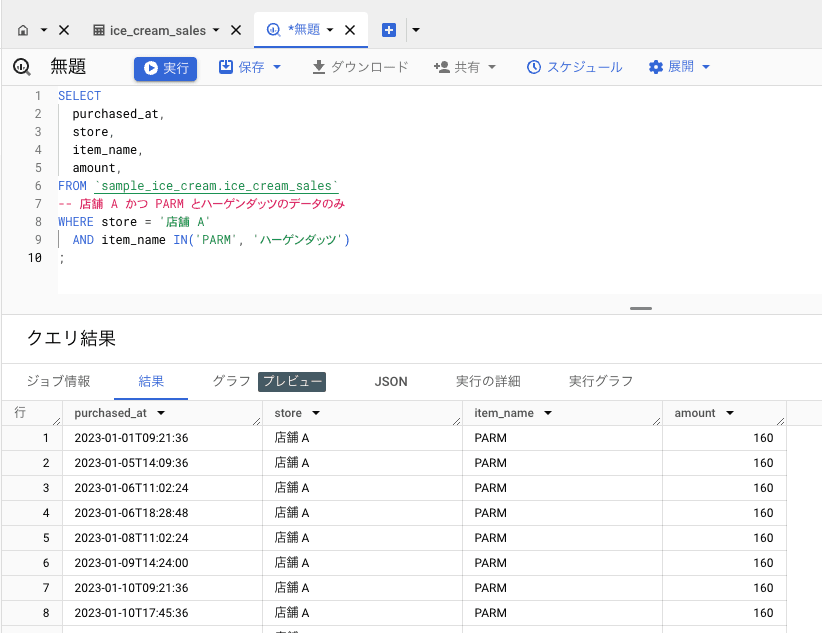Expand the 展開 gear menu
Image resolution: width=822 pixels, height=633 pixels.
[x=680, y=67]
